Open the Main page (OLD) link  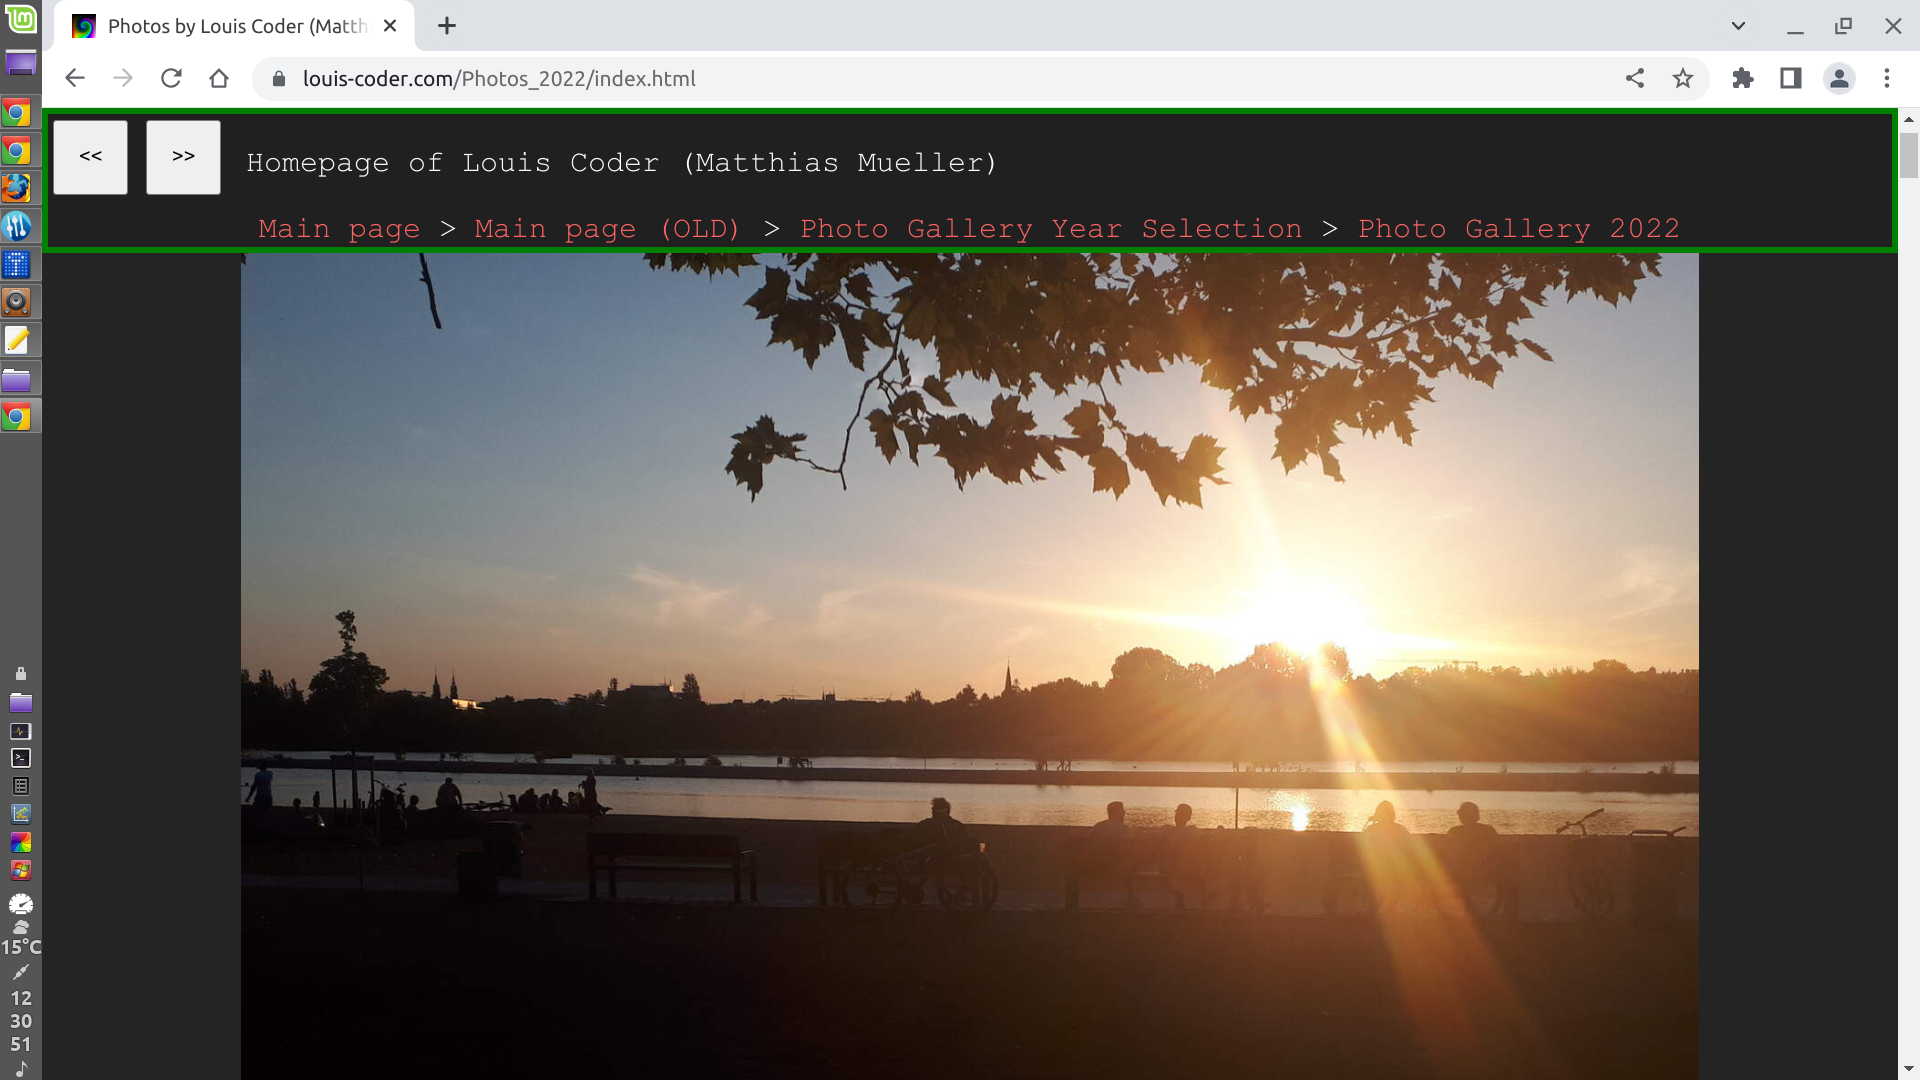(x=607, y=229)
